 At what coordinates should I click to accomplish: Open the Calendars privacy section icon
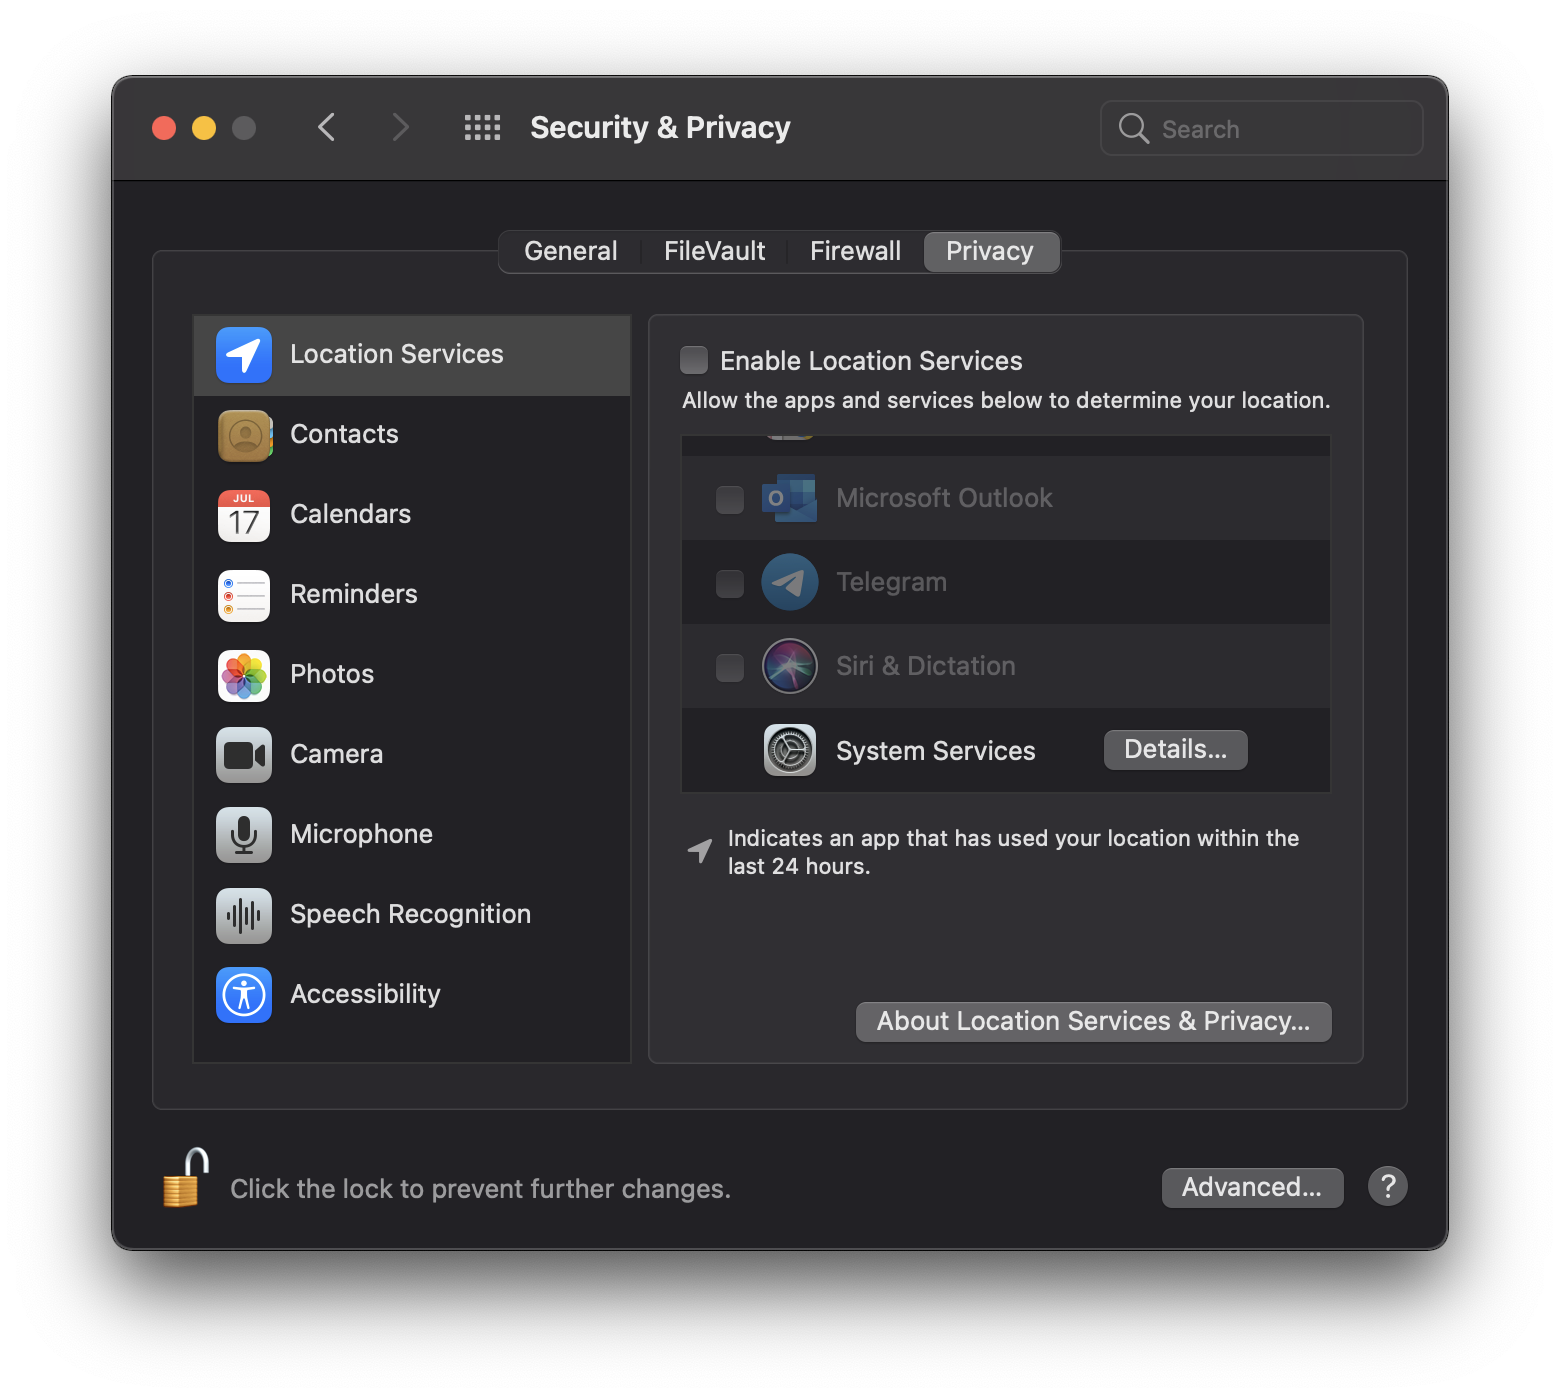pos(243,515)
